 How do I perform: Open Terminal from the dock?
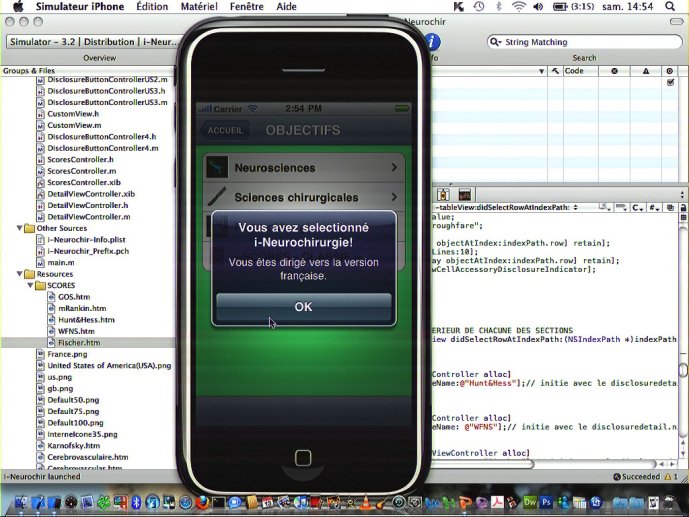pos(218,502)
